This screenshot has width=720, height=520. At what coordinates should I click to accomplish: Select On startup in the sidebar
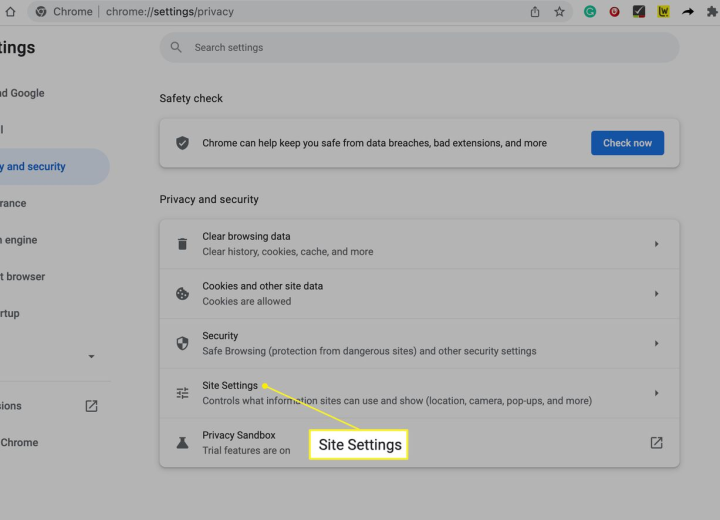click(10, 313)
